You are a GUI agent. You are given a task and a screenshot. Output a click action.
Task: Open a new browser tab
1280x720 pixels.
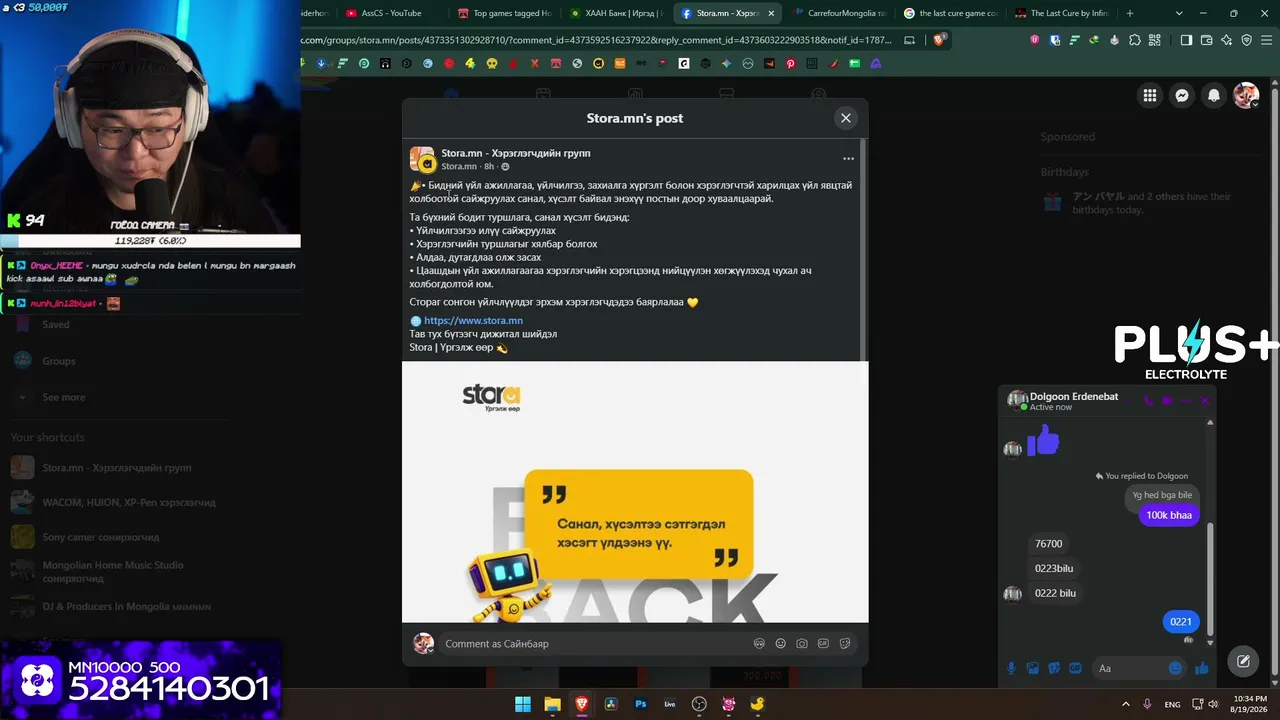(x=1130, y=13)
